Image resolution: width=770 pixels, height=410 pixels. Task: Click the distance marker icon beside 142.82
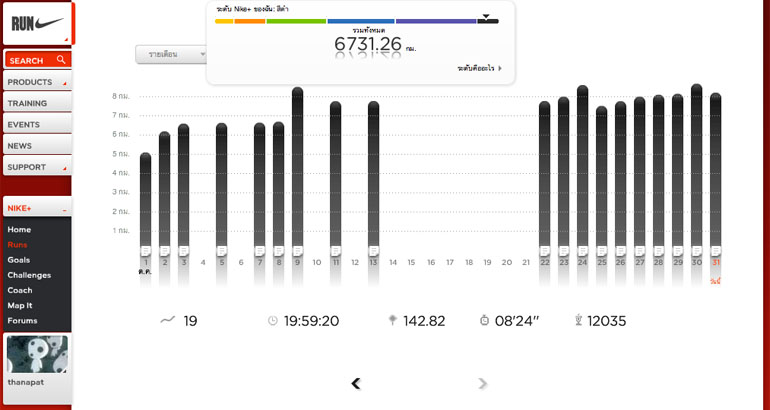point(392,321)
